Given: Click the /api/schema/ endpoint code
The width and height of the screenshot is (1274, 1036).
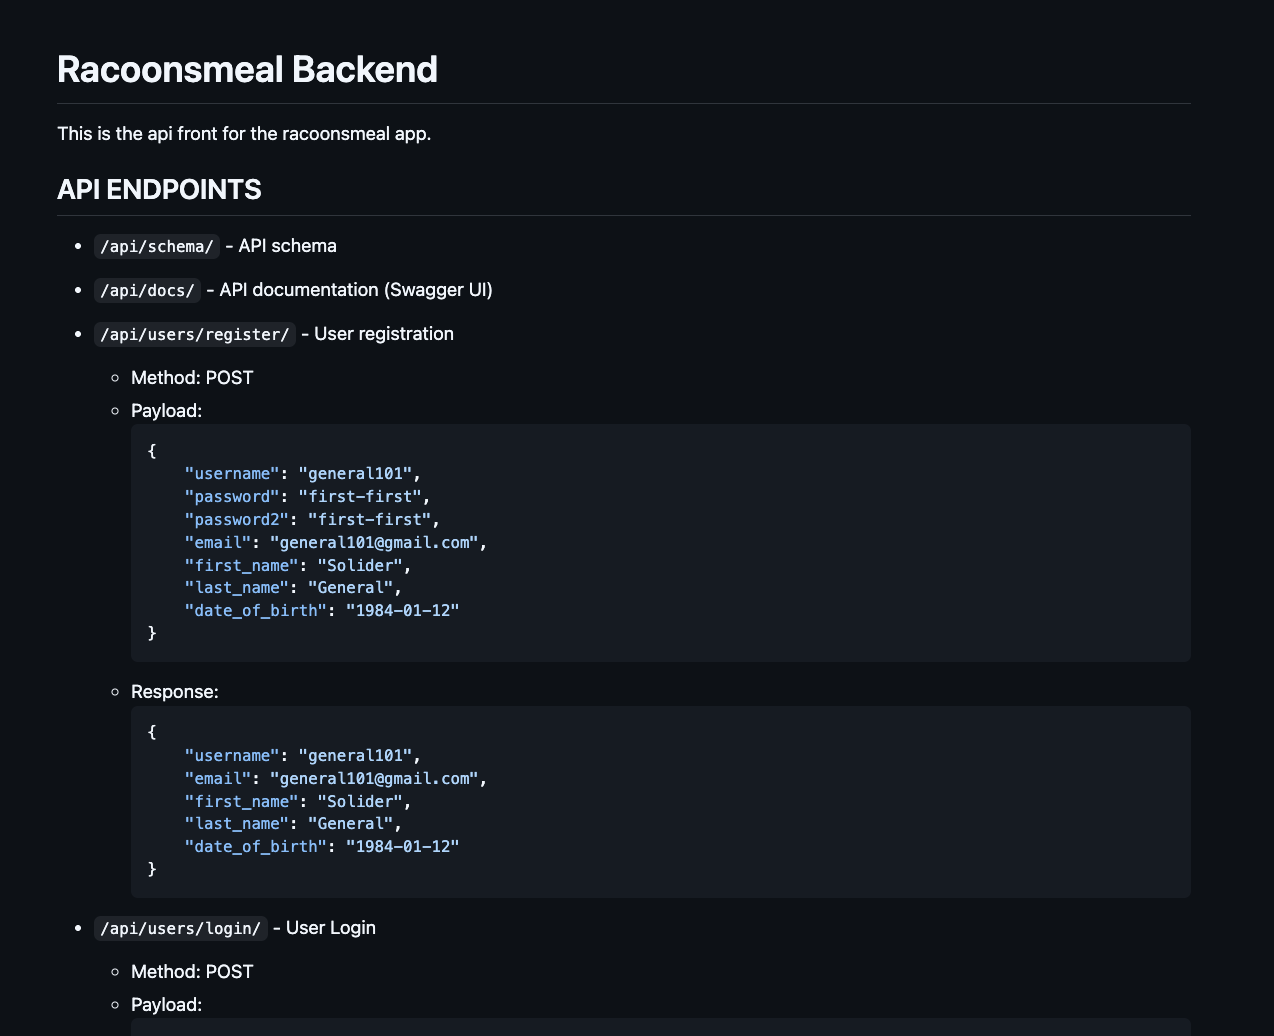Looking at the screenshot, I should (x=156, y=247).
